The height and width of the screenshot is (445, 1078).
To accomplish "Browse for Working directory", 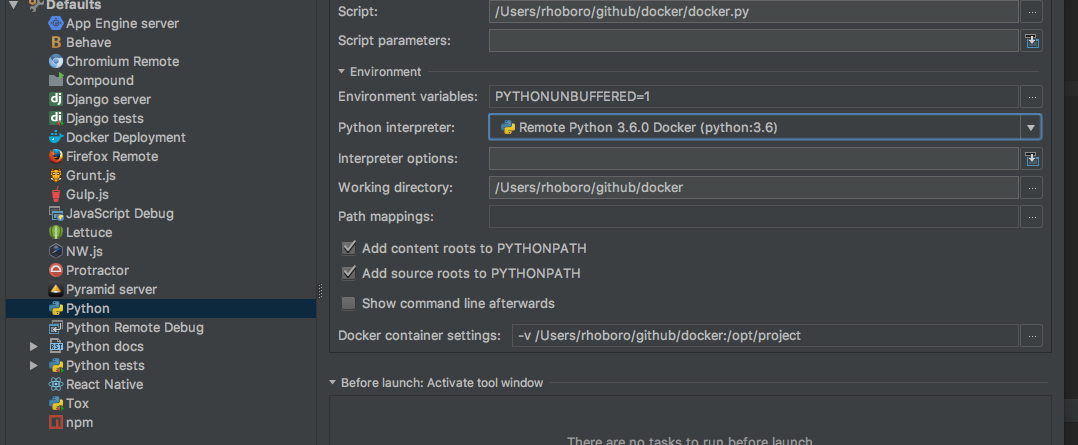I will click(x=1031, y=187).
